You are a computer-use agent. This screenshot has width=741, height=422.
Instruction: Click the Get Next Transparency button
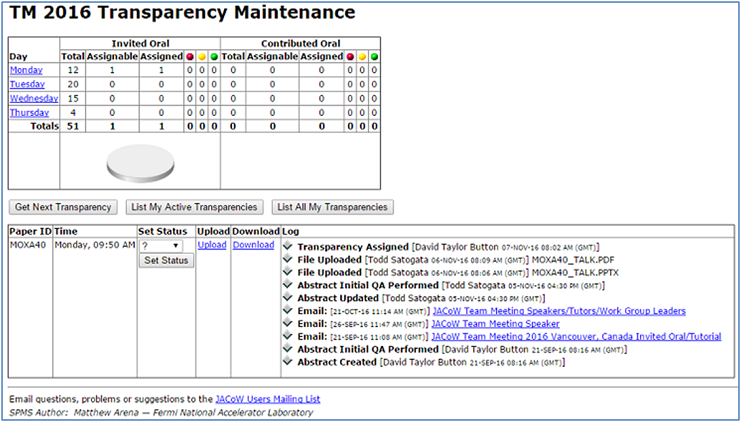pos(63,207)
